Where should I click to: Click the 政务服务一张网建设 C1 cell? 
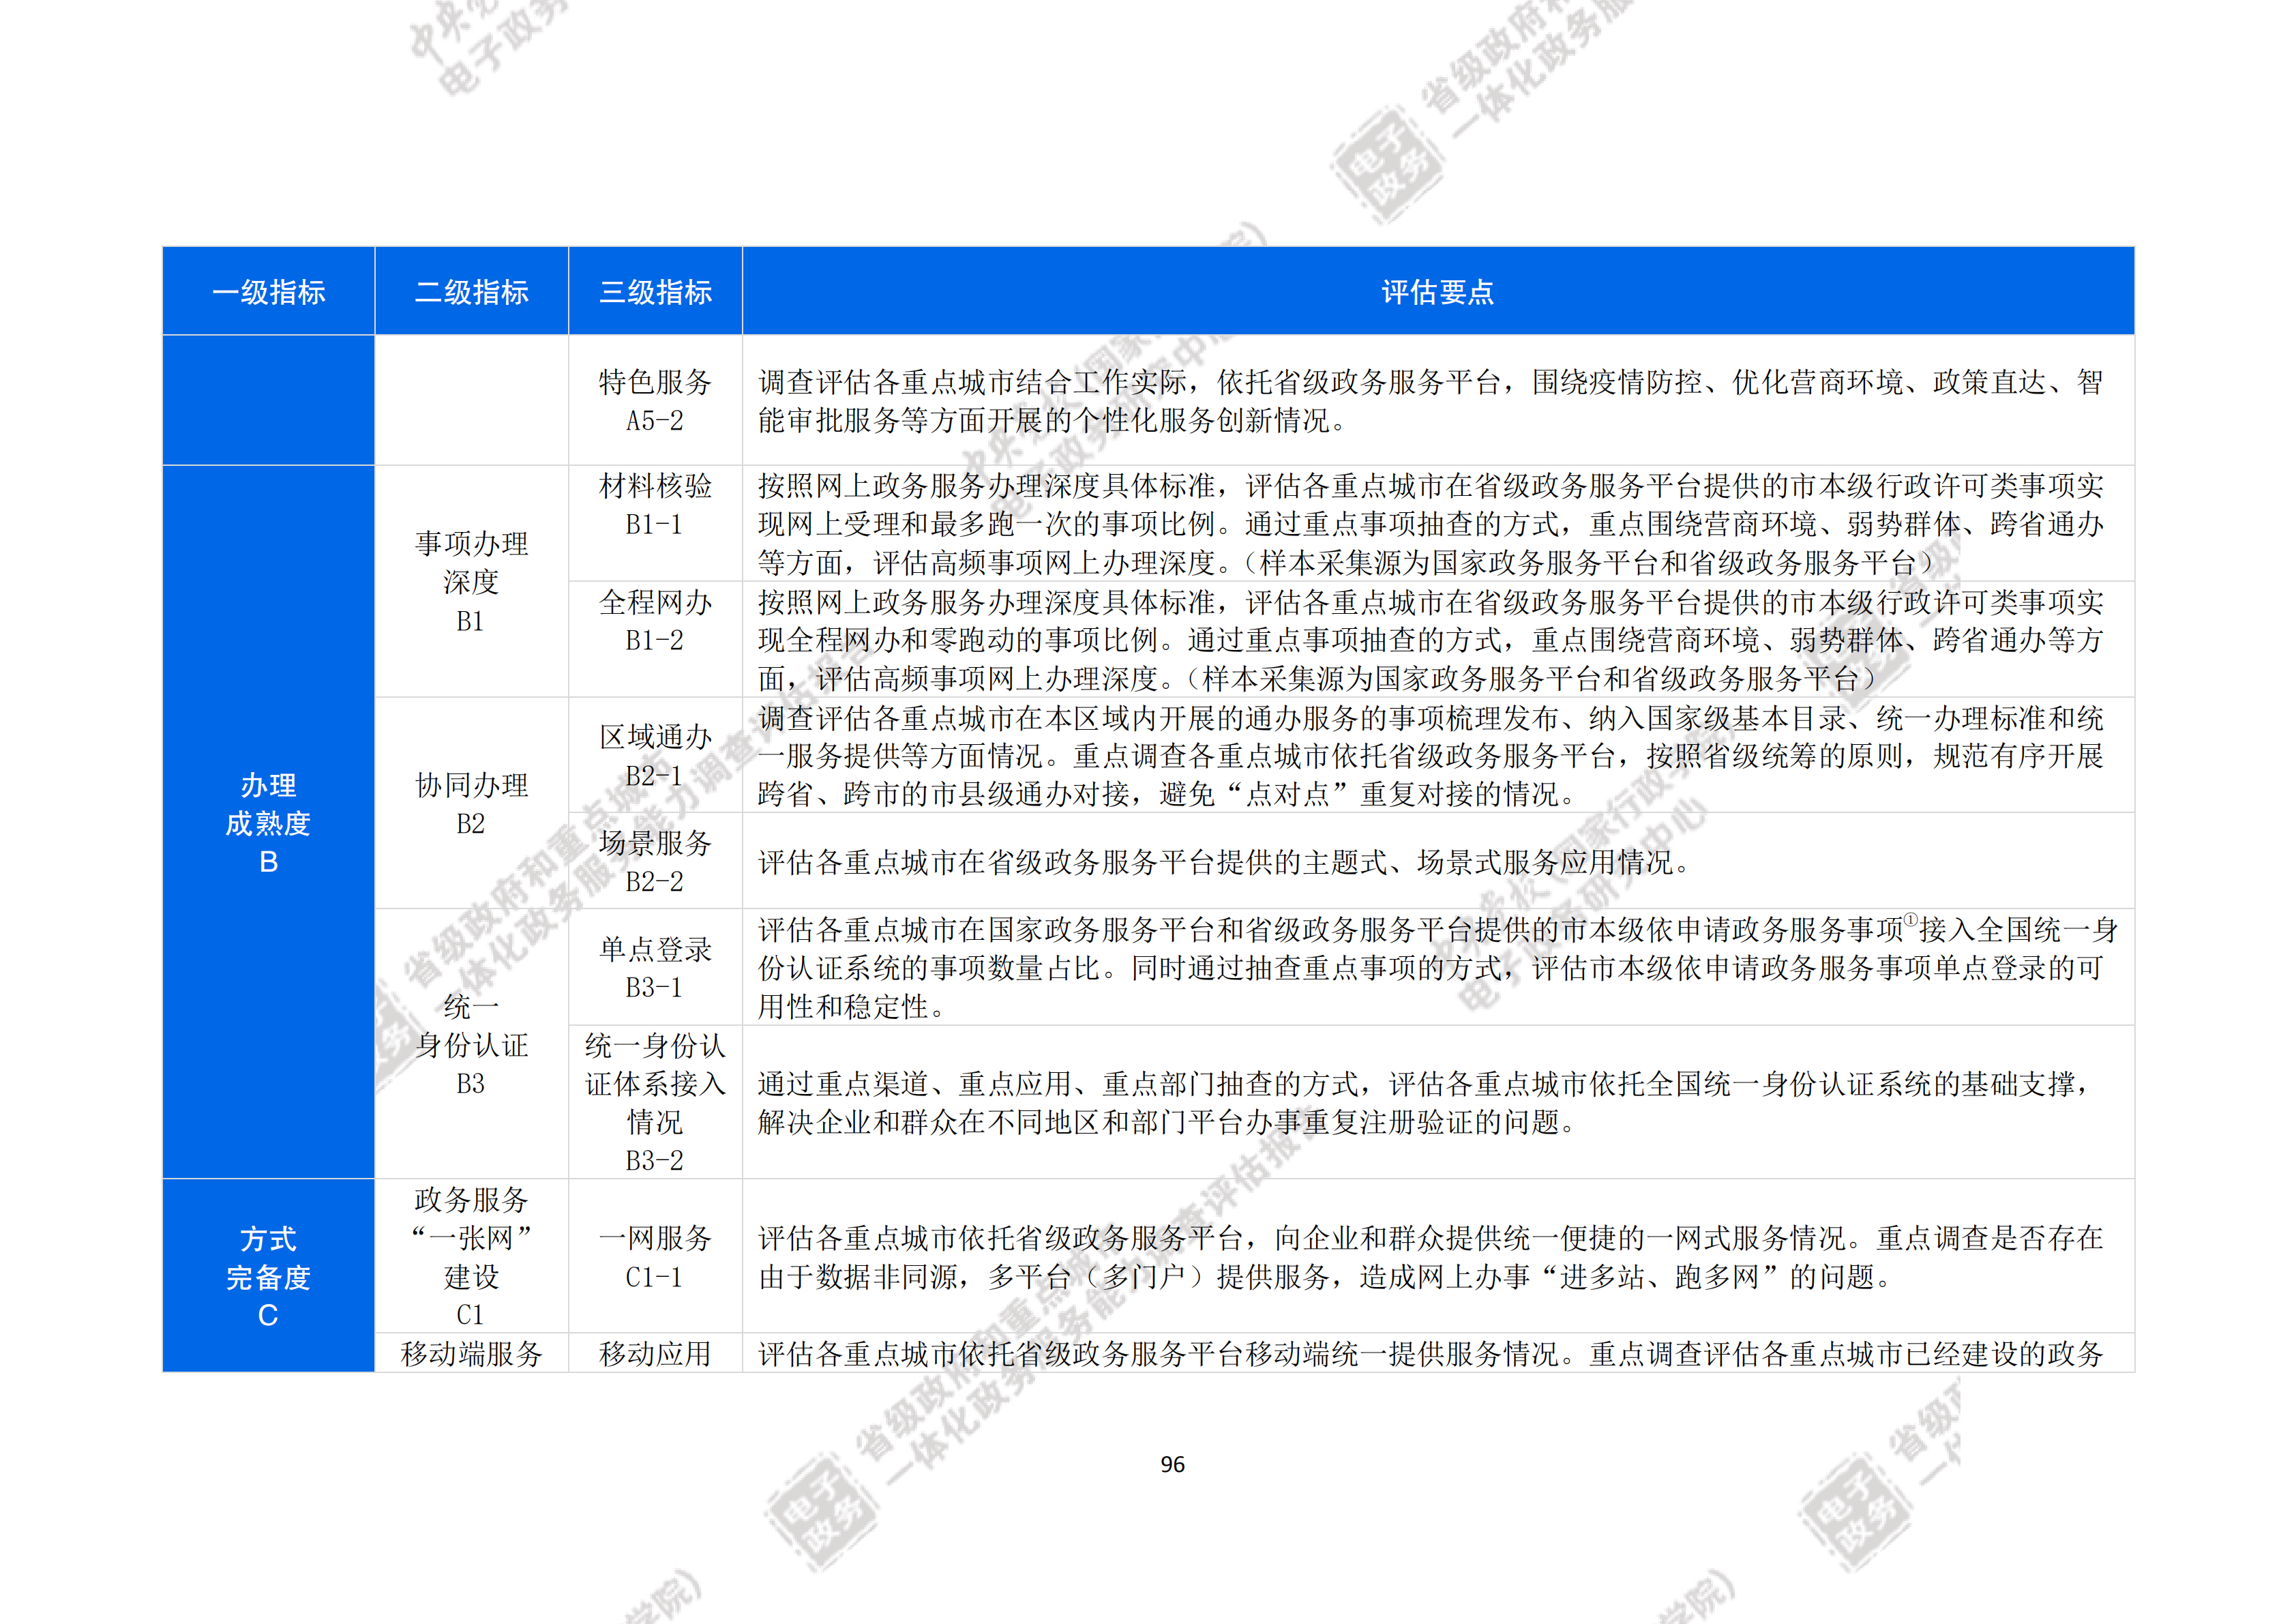point(471,1256)
